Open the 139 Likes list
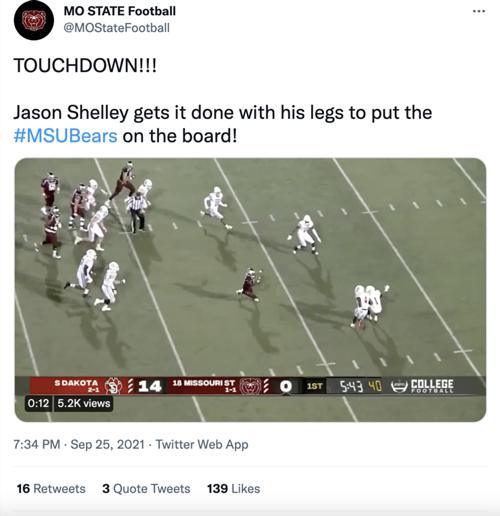The image size is (500, 516). pyautogui.click(x=233, y=489)
